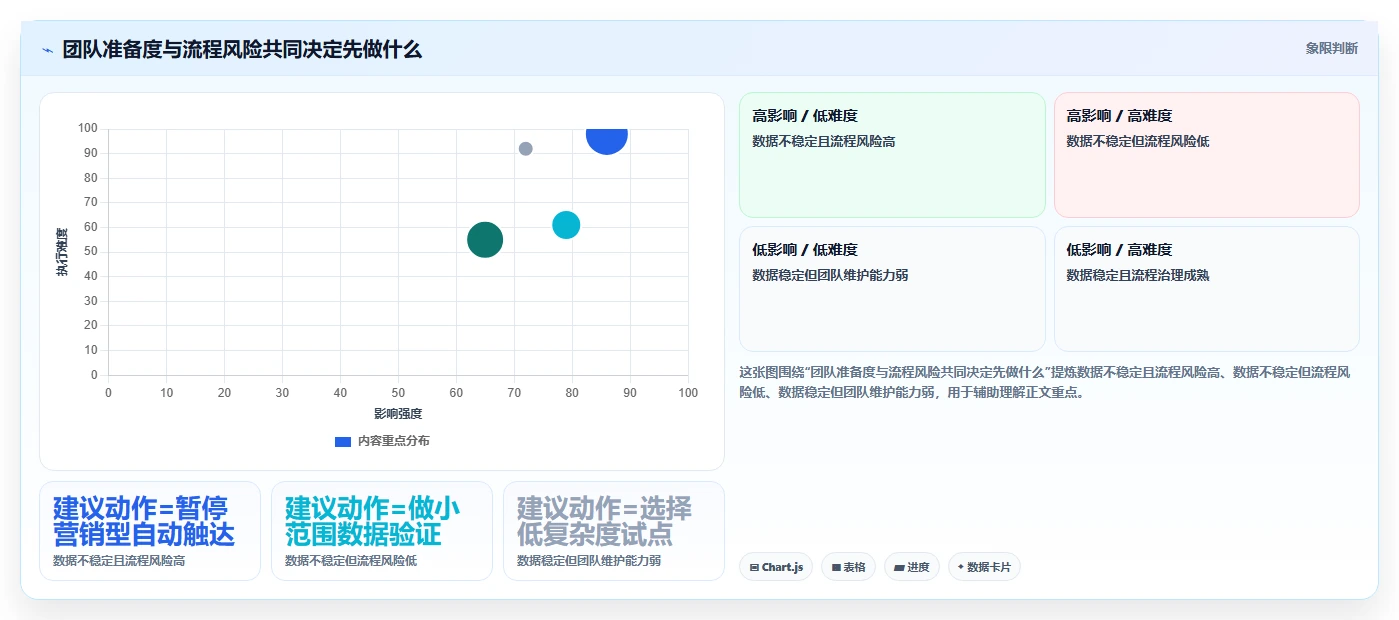Open the 高影响 / 低难度 quadrant card
This screenshot has height=620, width=1399.
click(892, 155)
